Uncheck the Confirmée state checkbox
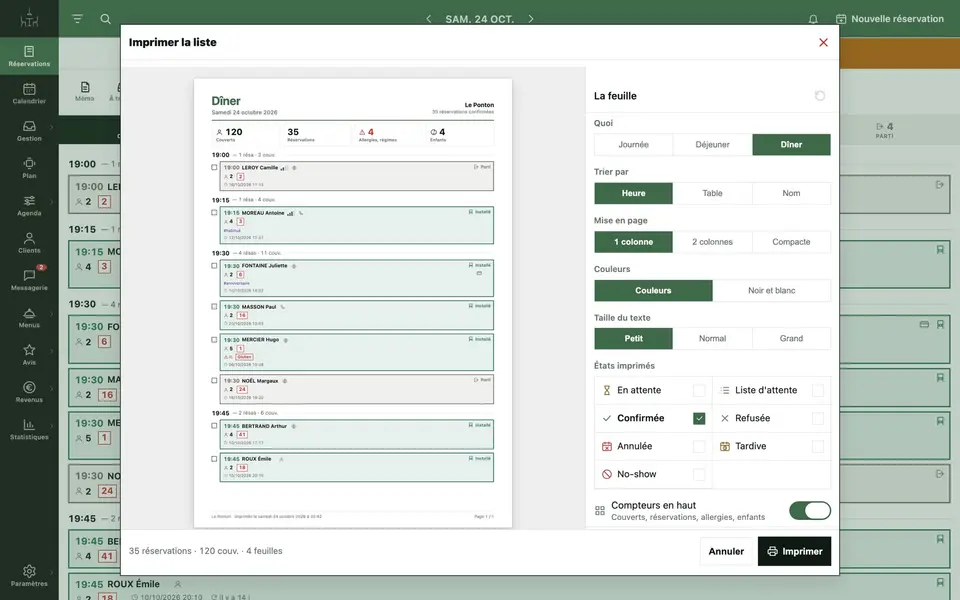 tap(699, 418)
